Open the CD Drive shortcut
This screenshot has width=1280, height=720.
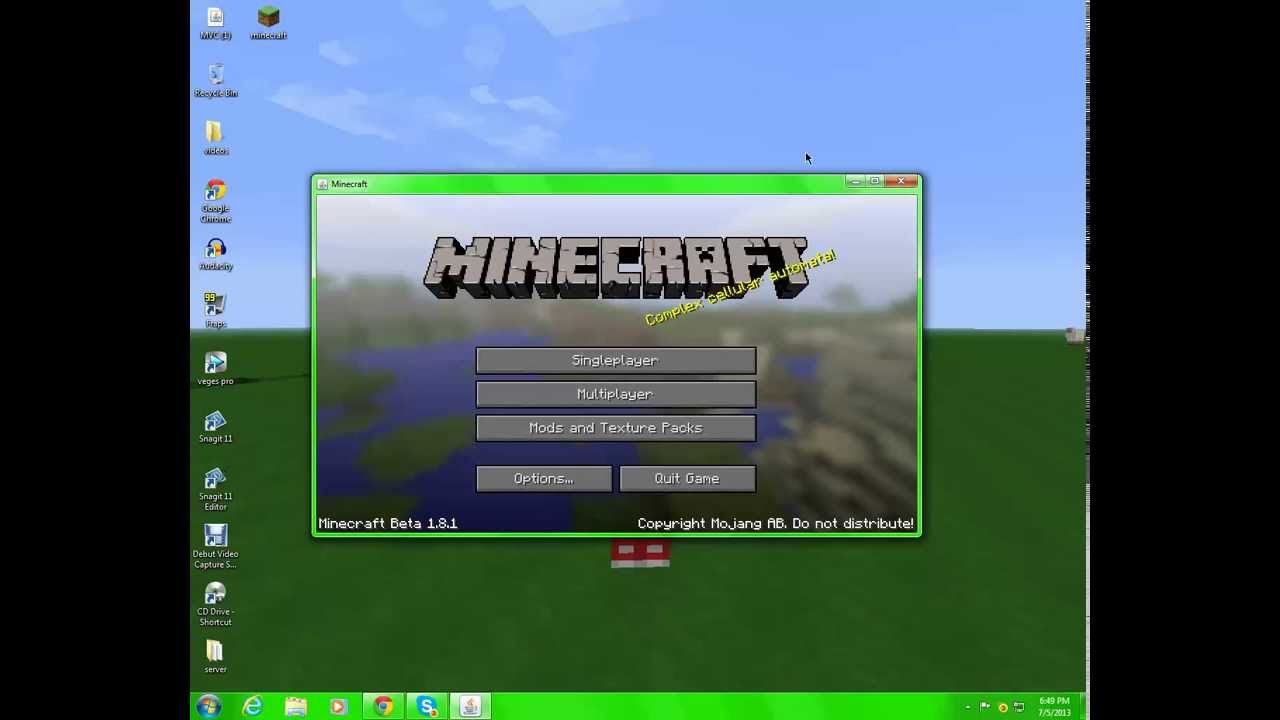pyautogui.click(x=215, y=605)
